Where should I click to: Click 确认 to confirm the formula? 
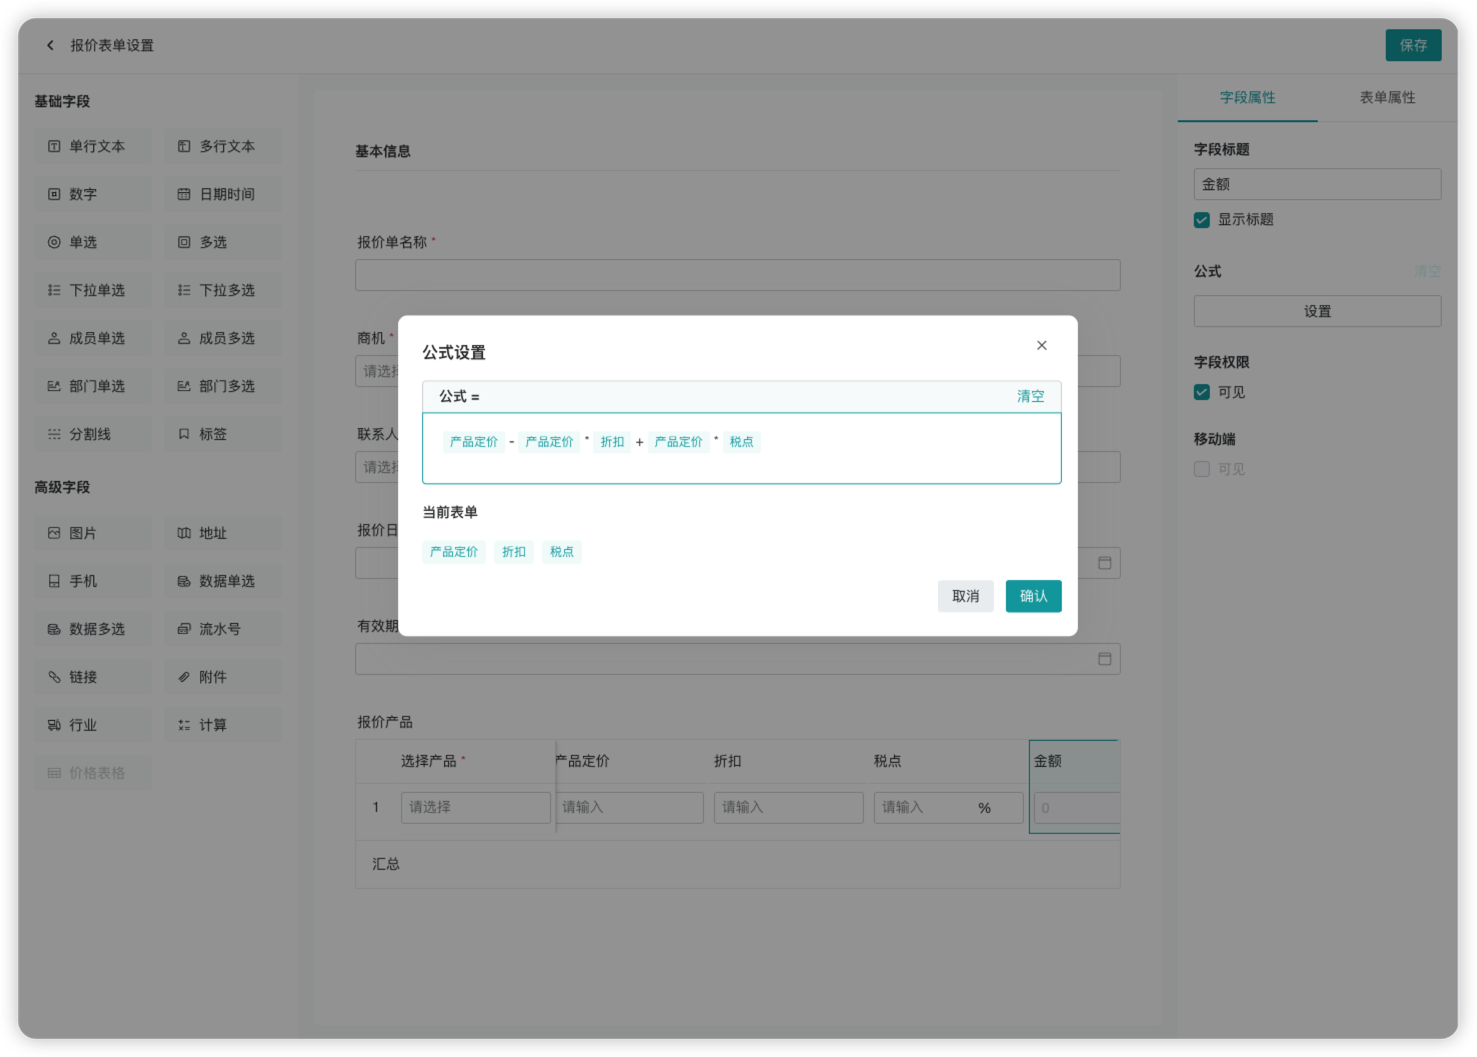(x=1033, y=596)
